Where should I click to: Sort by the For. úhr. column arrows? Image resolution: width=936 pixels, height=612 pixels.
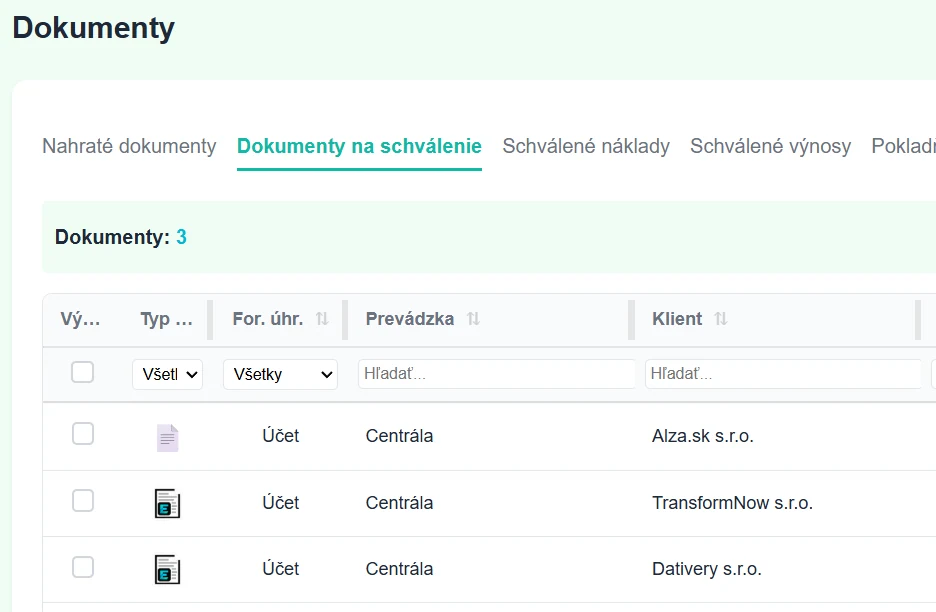tap(322, 319)
